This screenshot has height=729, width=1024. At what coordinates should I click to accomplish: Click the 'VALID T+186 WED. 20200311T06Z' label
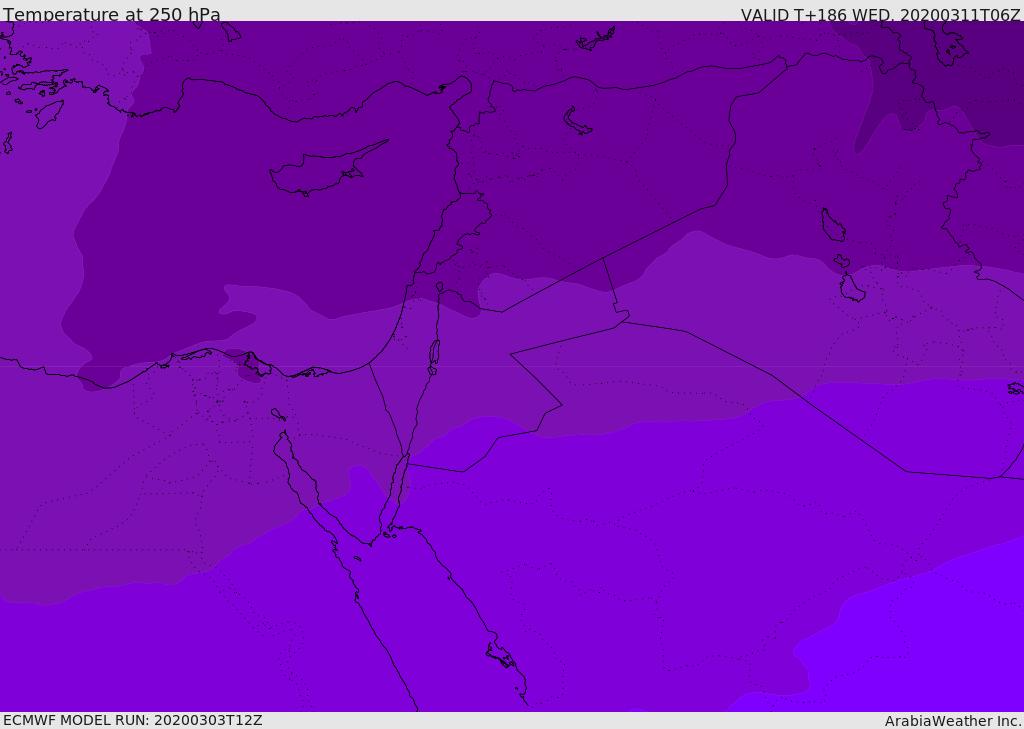pos(880,14)
